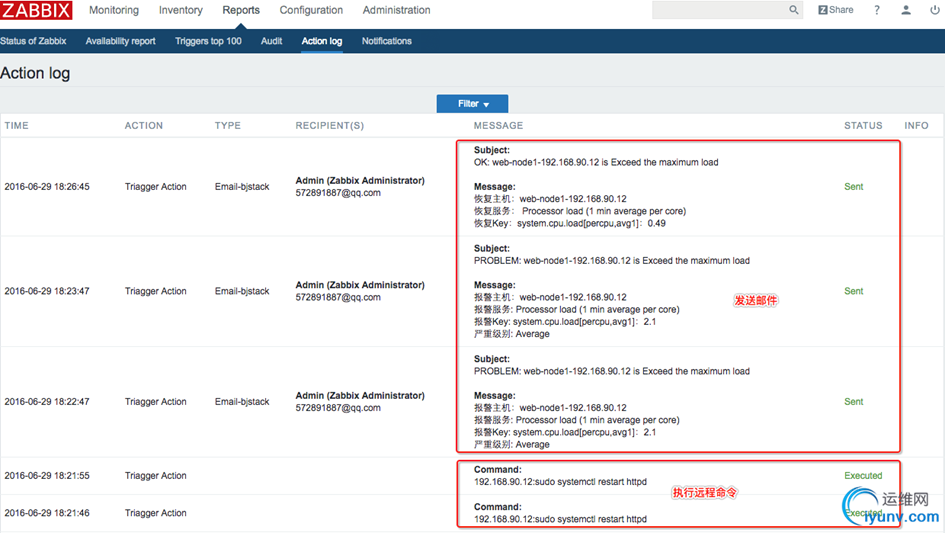Select timestamp 2016-06-29 18:22:47

tap(47, 402)
